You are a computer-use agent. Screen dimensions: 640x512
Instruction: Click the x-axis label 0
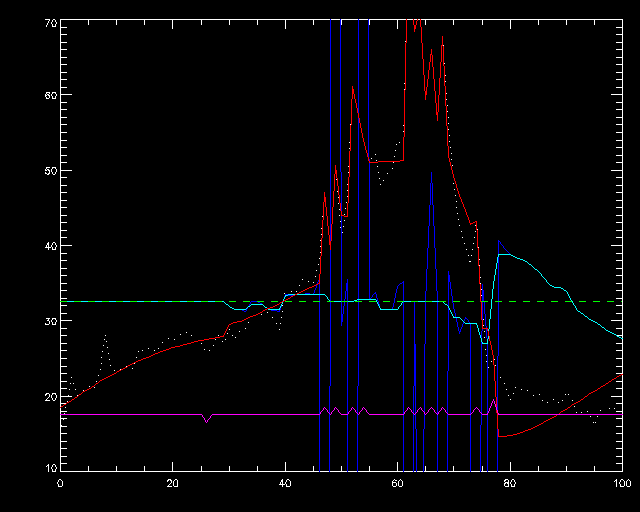coord(60,483)
